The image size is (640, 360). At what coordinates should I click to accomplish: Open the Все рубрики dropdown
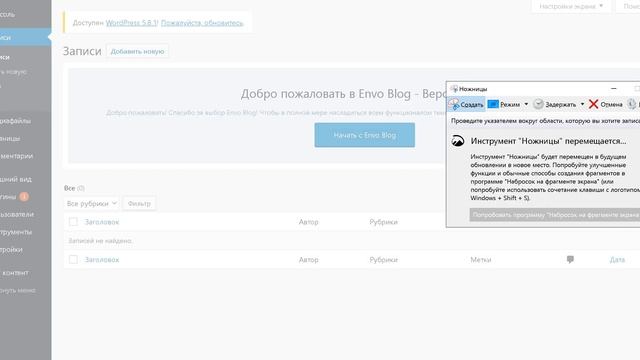pos(91,203)
